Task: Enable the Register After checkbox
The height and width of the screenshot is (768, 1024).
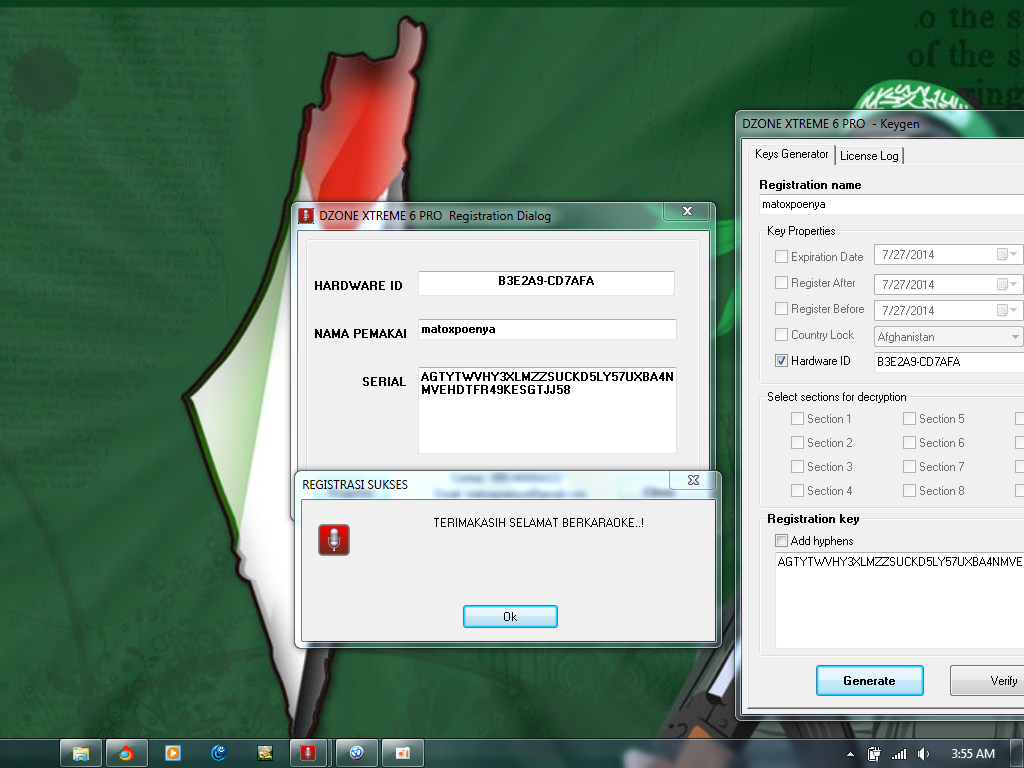Action: coord(781,283)
